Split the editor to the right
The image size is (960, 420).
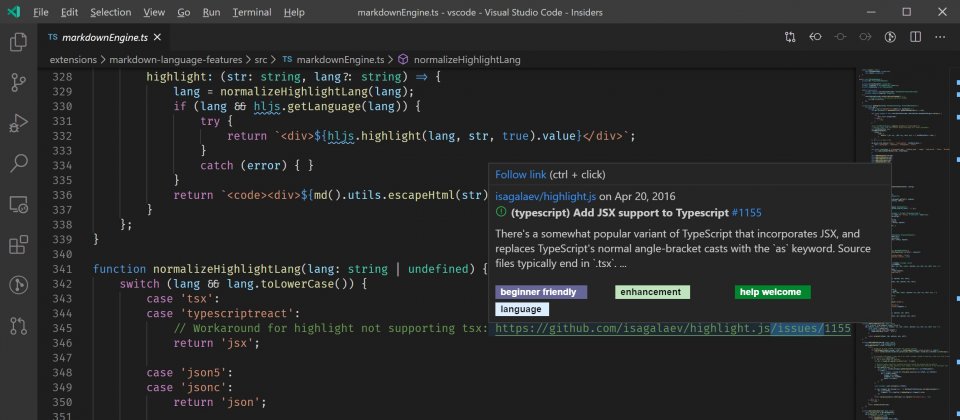point(915,37)
